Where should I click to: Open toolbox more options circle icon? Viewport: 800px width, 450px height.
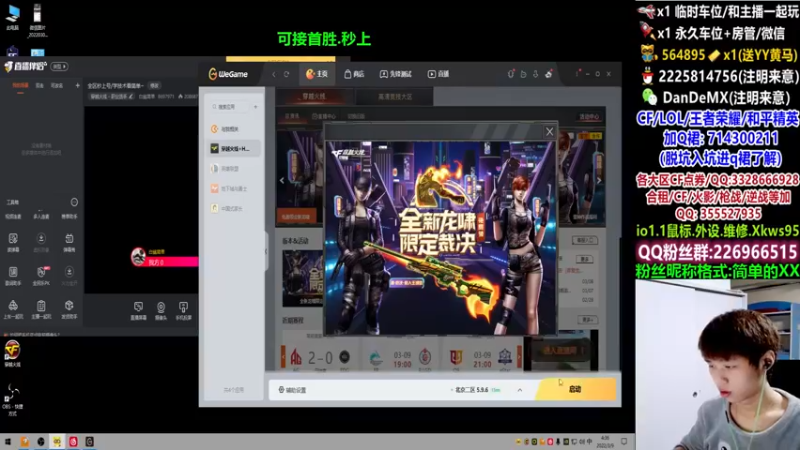point(74,202)
